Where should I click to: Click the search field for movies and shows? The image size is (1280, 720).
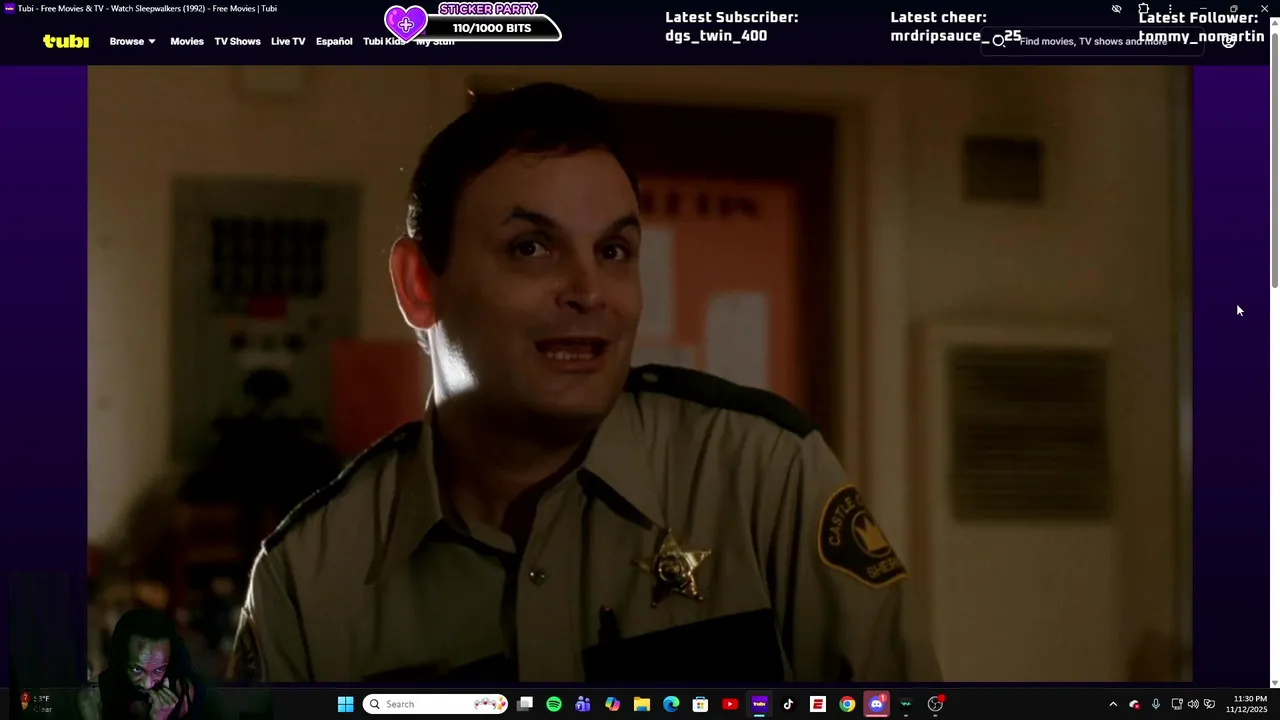pyautogui.click(x=1092, y=41)
